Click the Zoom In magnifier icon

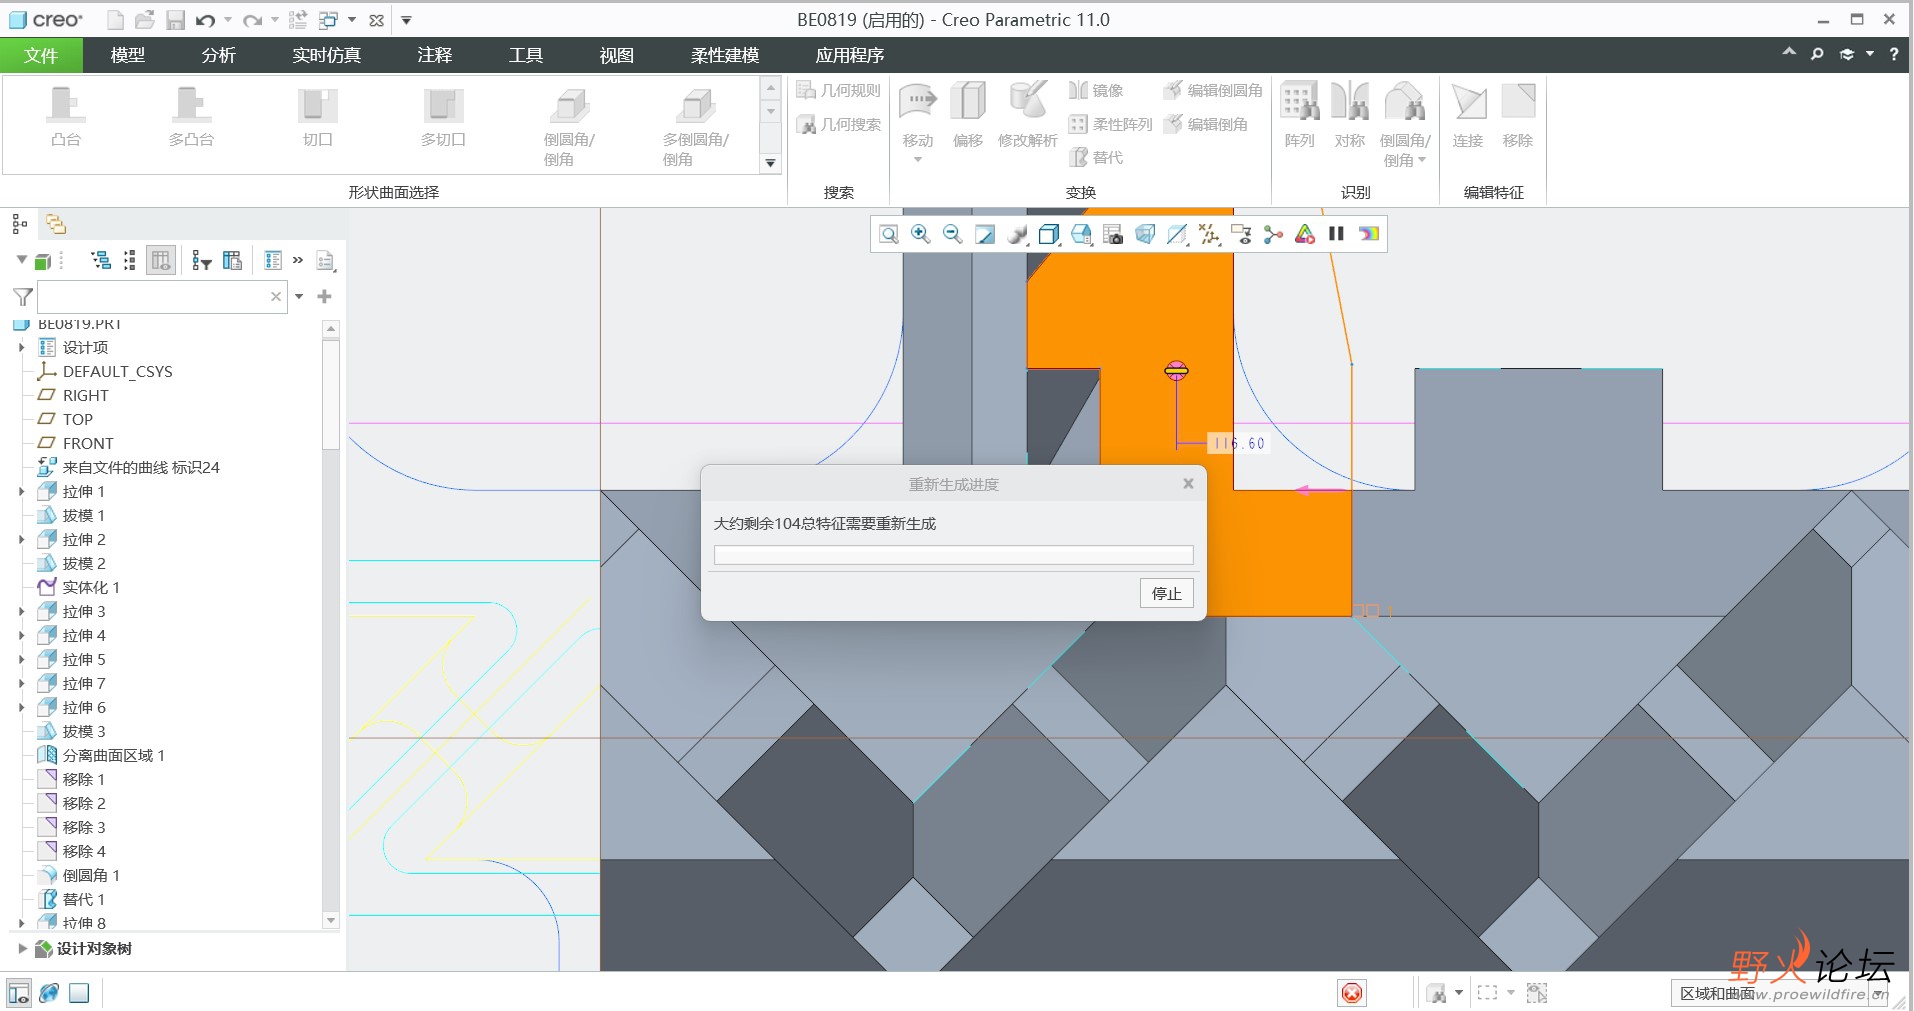[x=920, y=234]
